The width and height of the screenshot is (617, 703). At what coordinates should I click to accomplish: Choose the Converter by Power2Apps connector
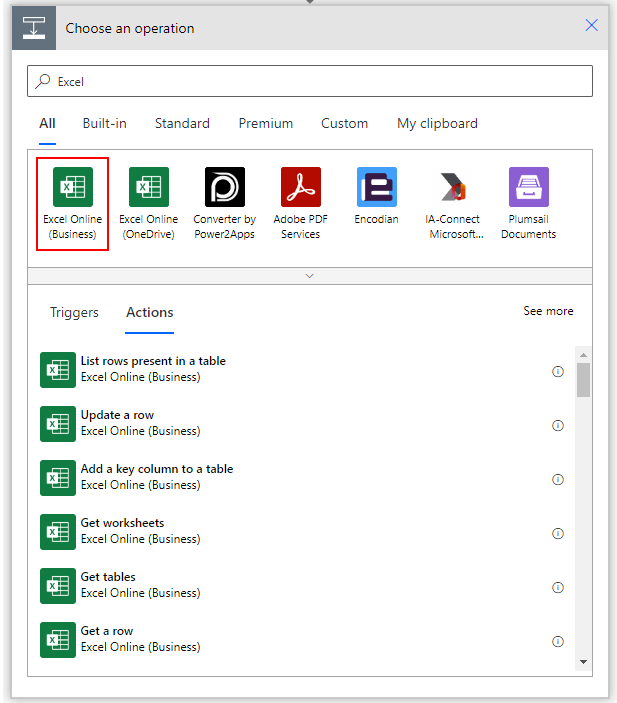pos(224,187)
